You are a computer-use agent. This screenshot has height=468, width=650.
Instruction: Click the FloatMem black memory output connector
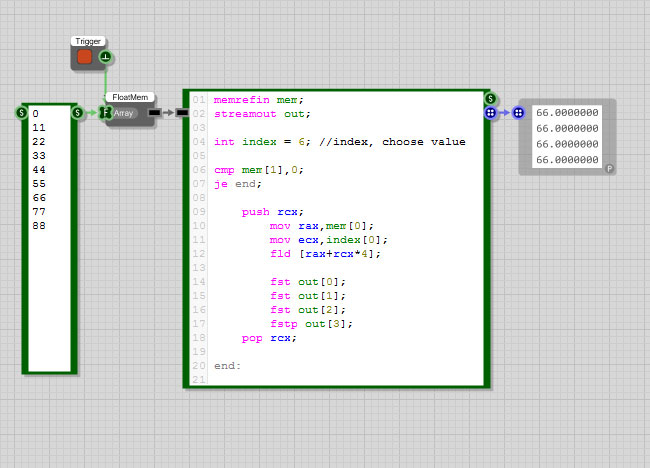coord(153,113)
